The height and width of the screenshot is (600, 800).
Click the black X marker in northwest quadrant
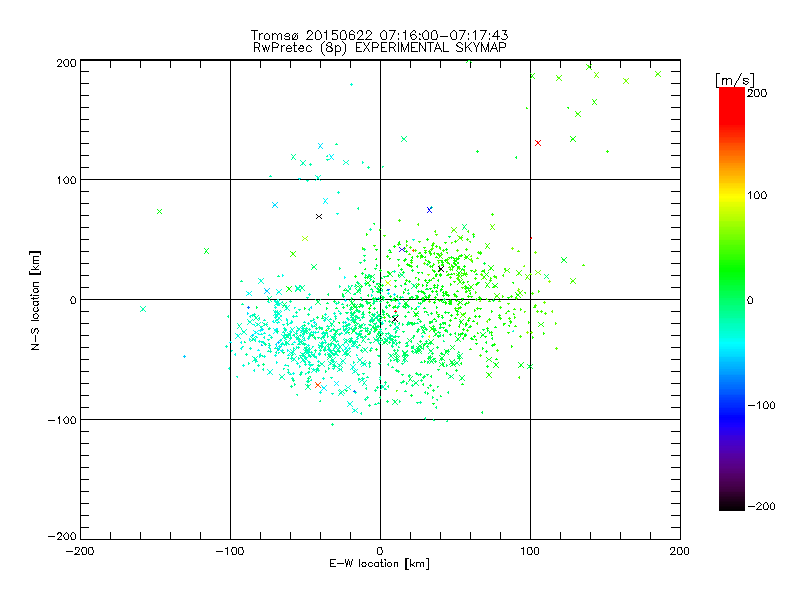[319, 217]
